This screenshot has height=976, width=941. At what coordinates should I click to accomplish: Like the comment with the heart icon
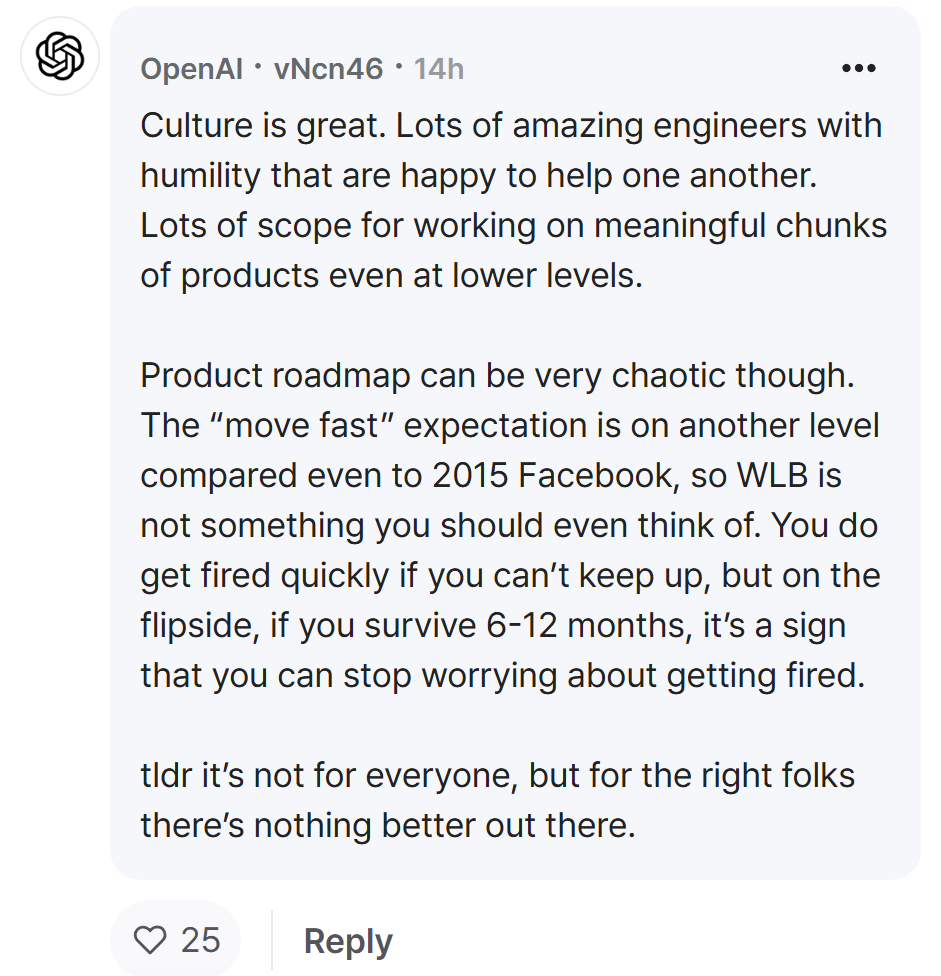click(x=150, y=939)
